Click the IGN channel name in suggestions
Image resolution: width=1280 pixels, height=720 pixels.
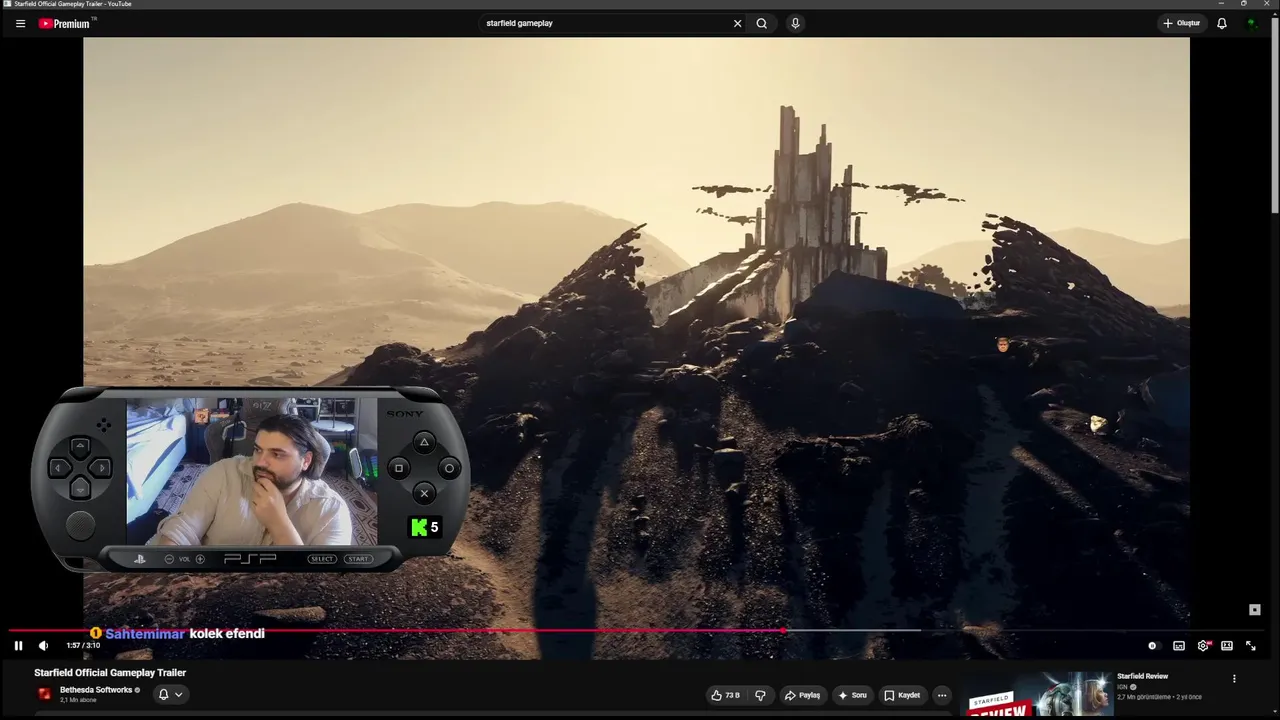1122,687
